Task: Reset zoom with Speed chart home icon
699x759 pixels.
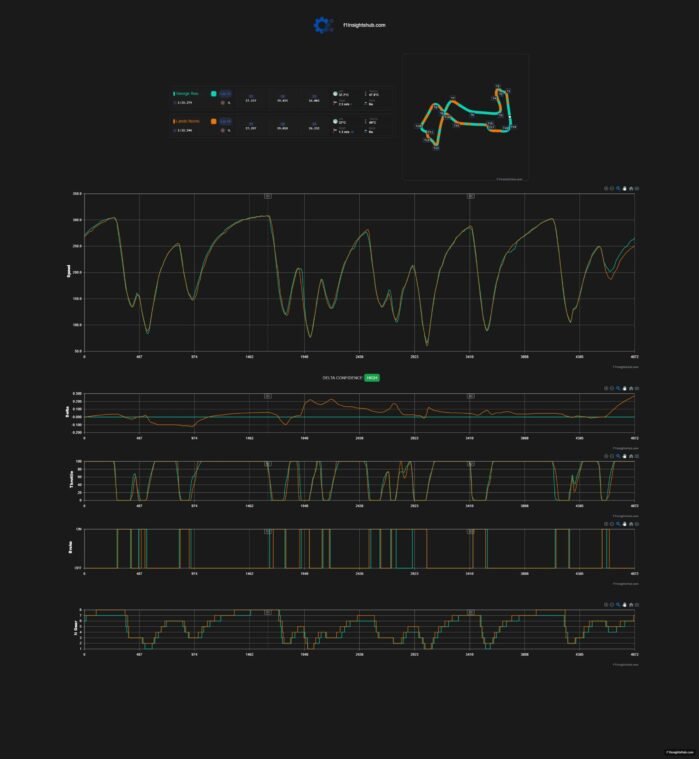Action: [631, 188]
